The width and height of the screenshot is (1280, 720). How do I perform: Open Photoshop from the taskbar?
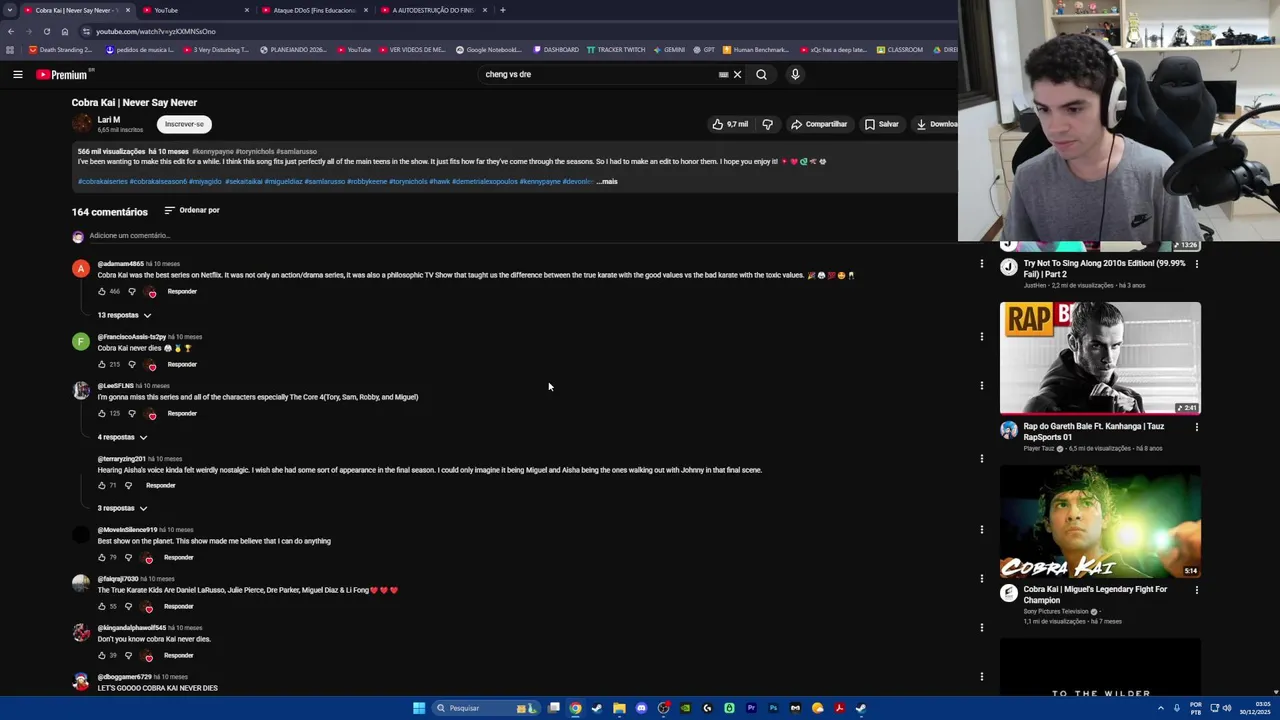coord(773,708)
